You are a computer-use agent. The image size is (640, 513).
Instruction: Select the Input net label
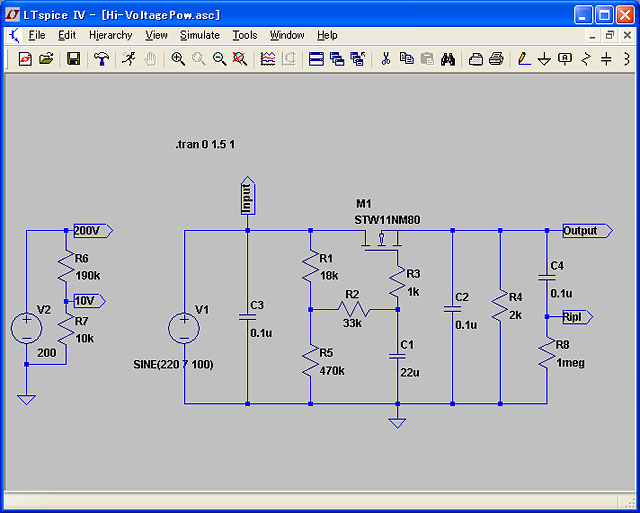tap(247, 196)
